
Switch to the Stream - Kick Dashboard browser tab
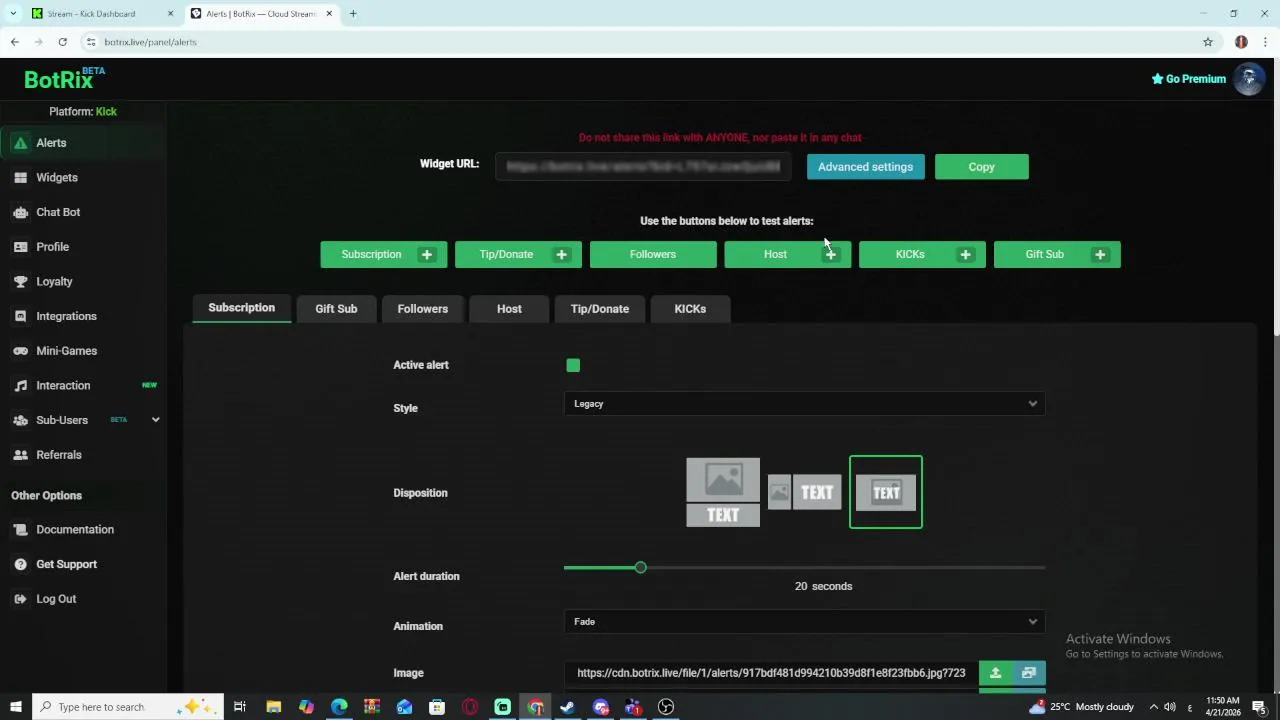[x=101, y=14]
